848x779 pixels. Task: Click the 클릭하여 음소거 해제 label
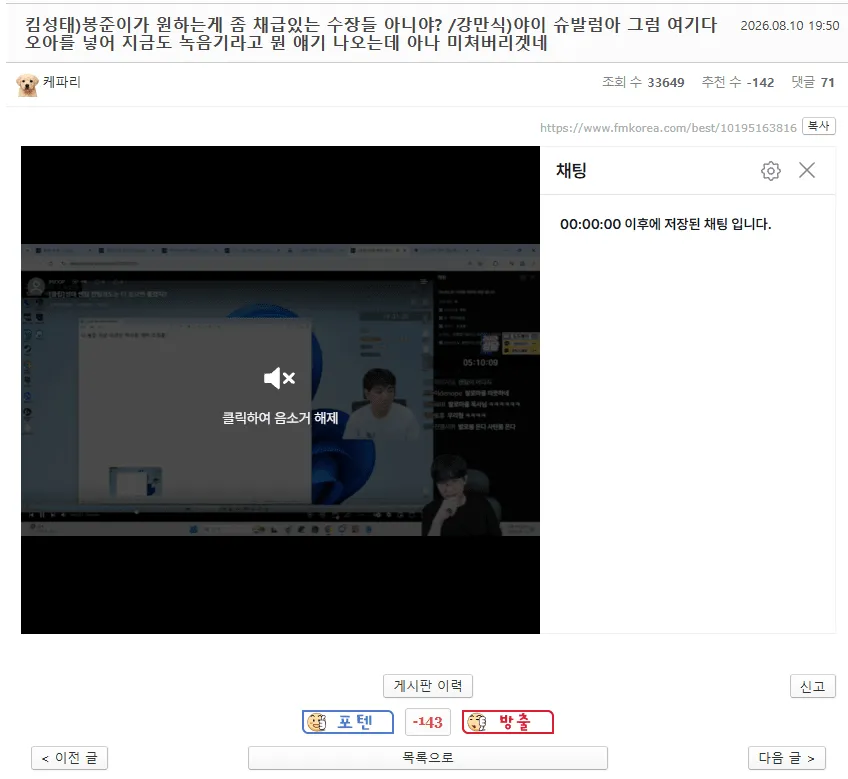click(280, 418)
